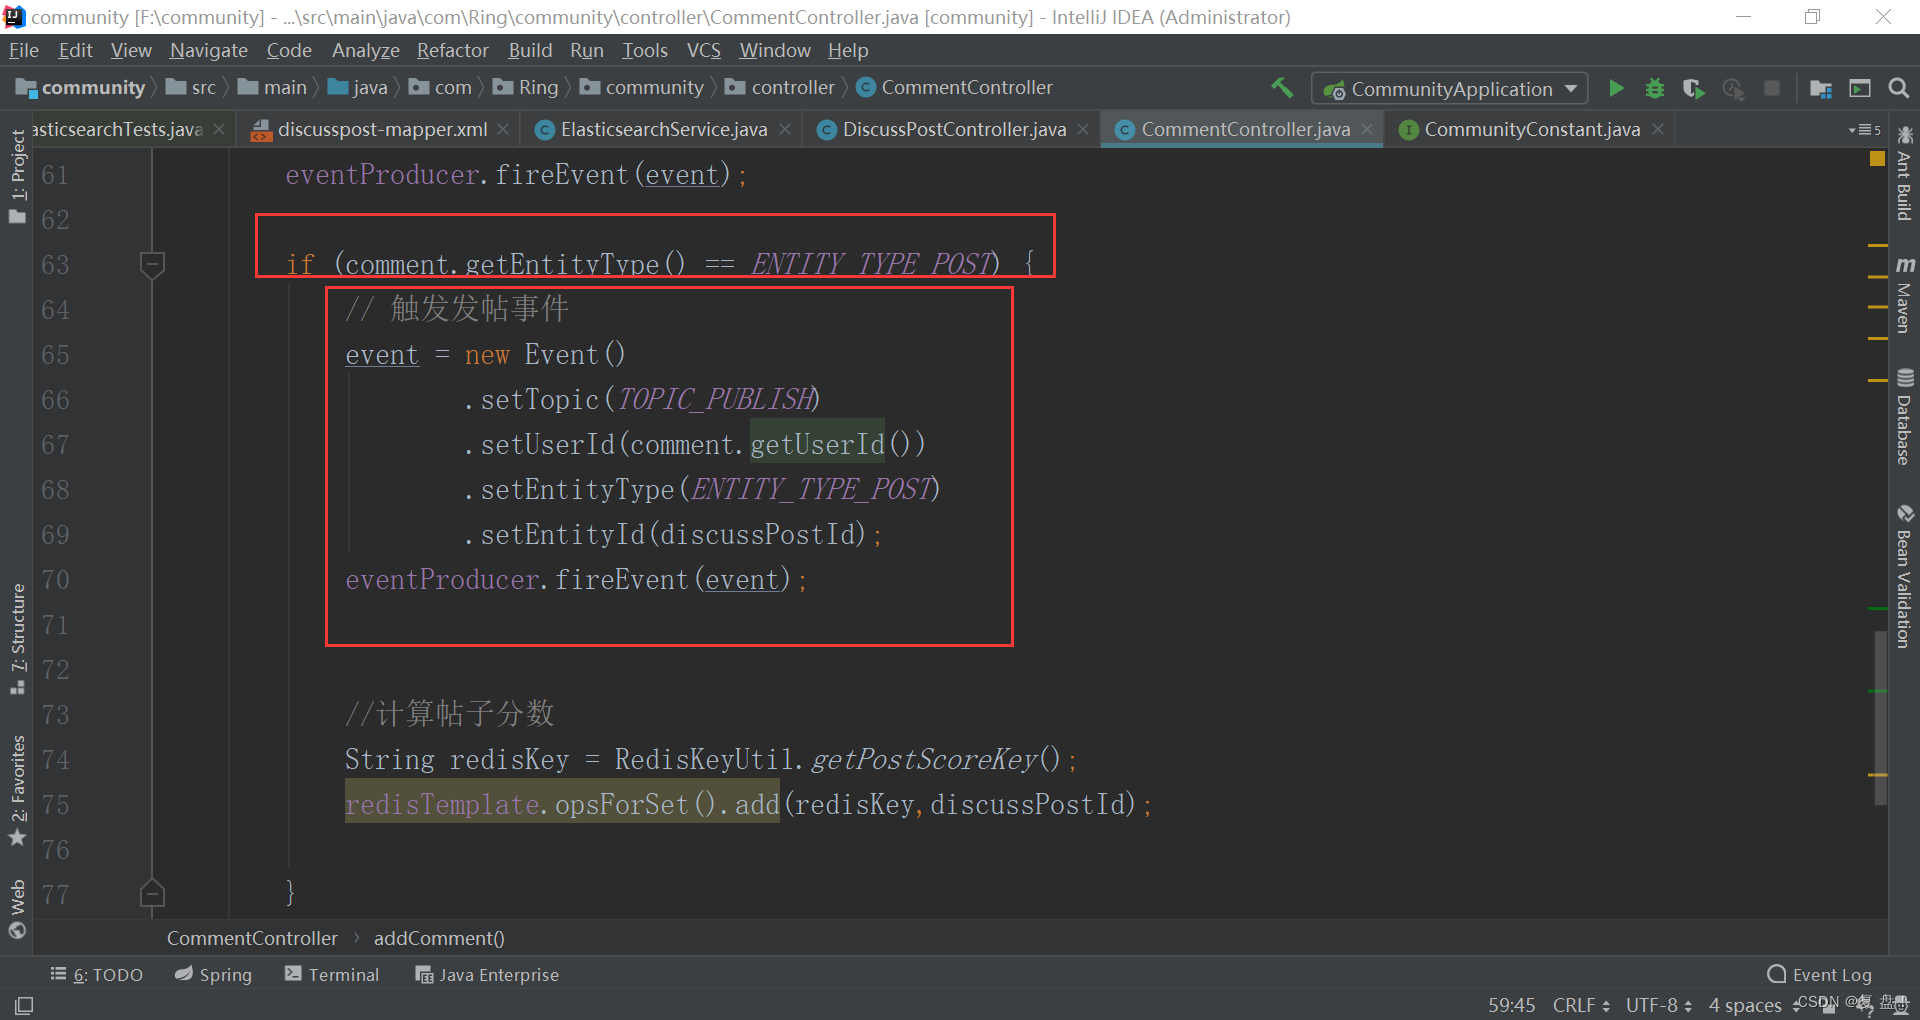Screen dimensions: 1920x1020
Task: Click Ring package in breadcrumb
Action: tap(526, 88)
